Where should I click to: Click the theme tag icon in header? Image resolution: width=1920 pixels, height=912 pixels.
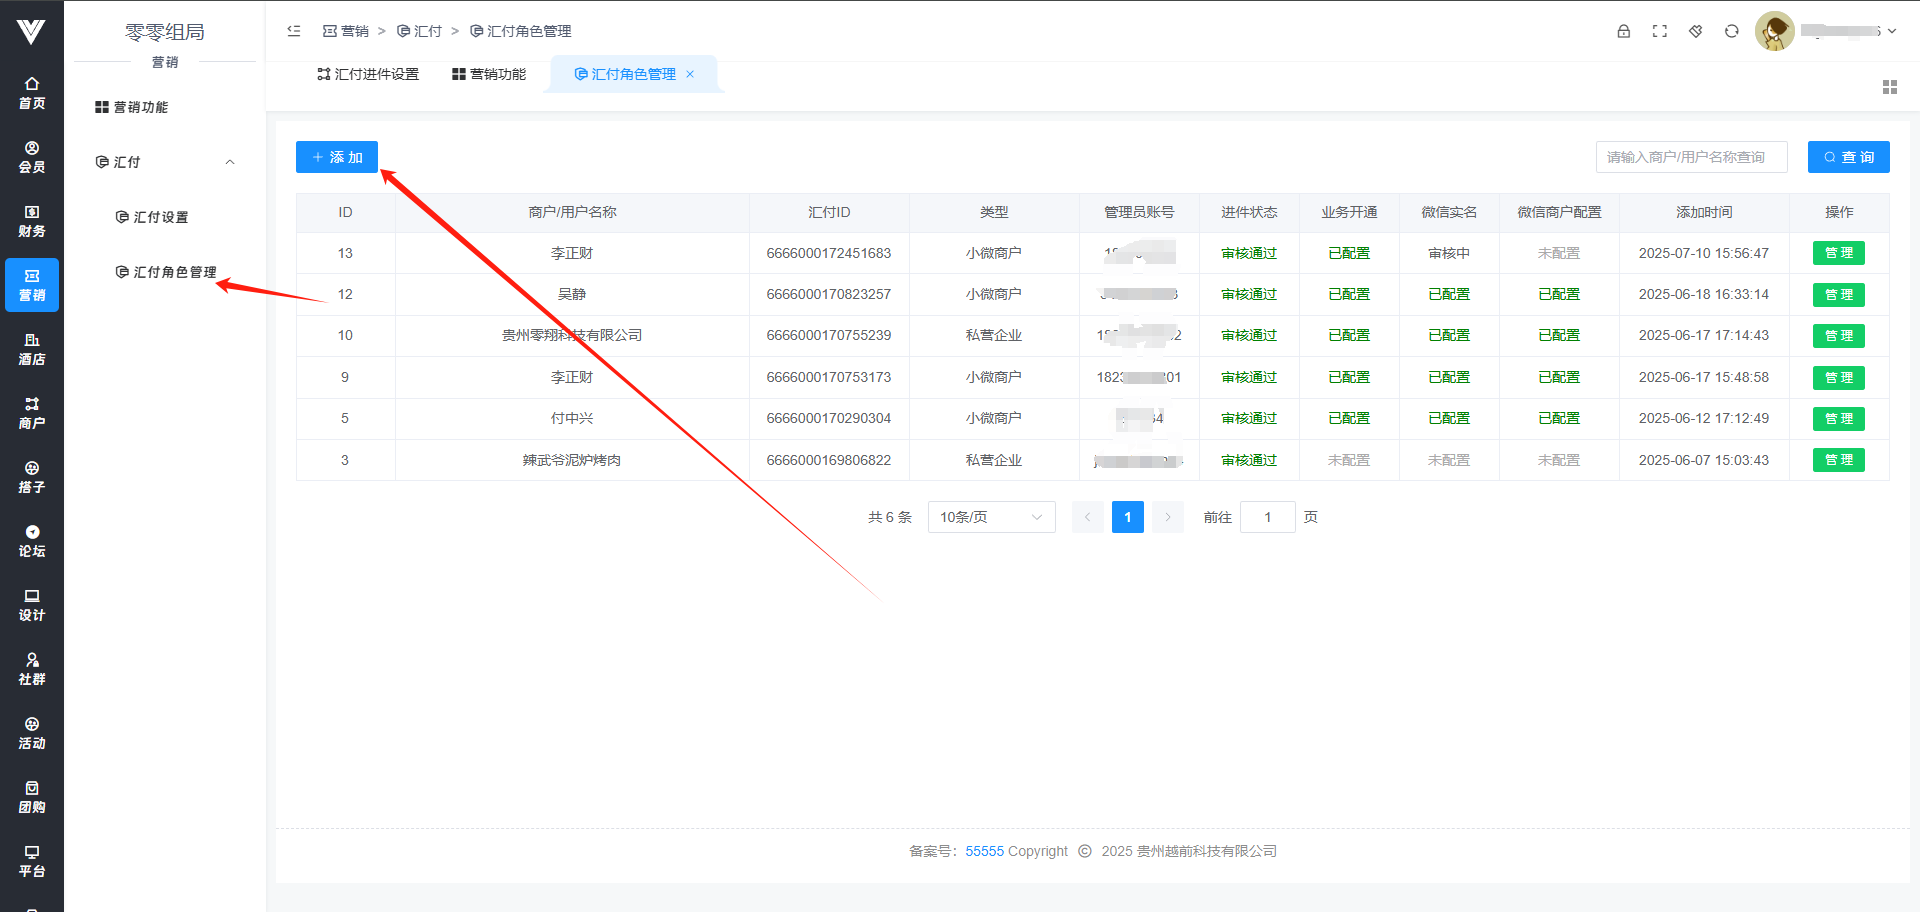(1695, 31)
